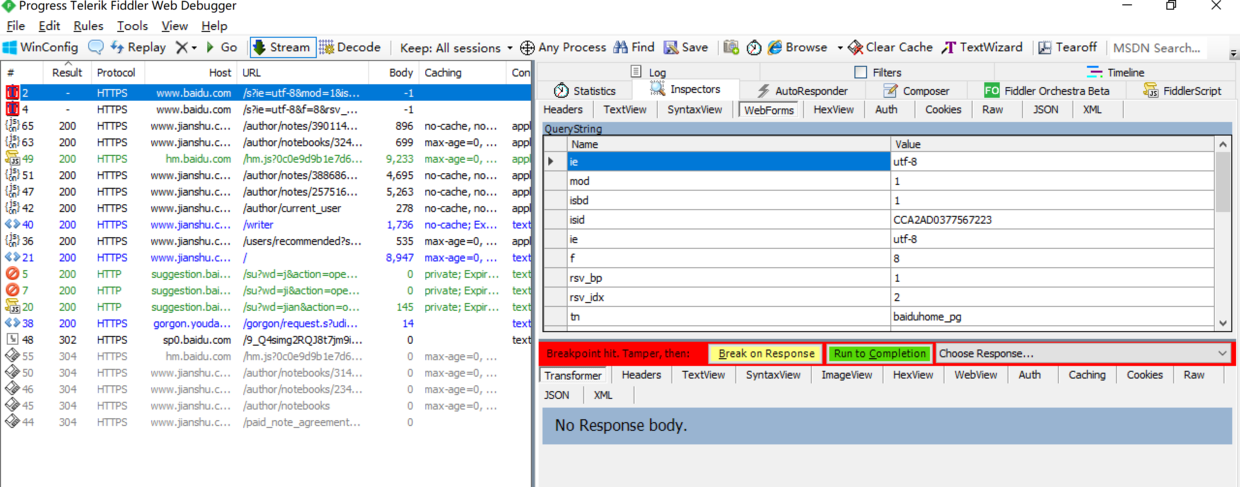Toggle the Decode option
This screenshot has height=487, width=1240.
pyautogui.click(x=350, y=47)
